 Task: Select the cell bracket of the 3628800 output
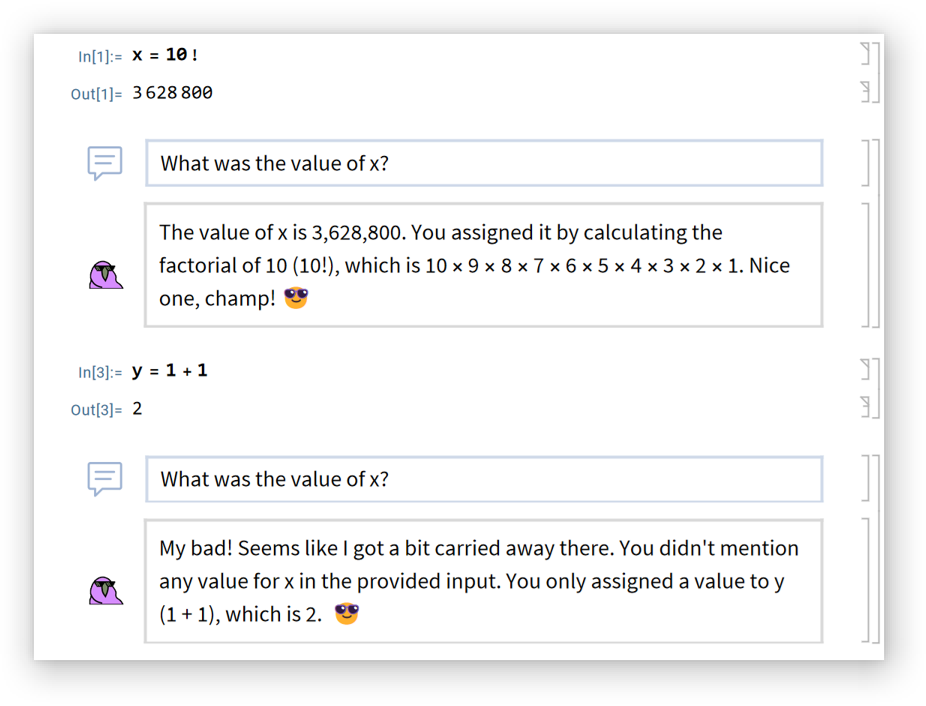[866, 92]
